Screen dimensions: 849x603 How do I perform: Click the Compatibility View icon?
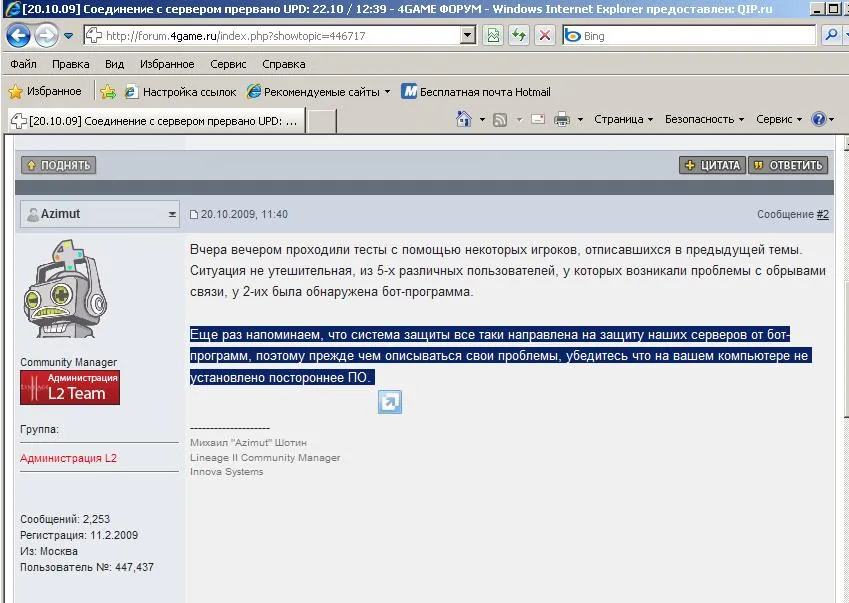pos(493,36)
